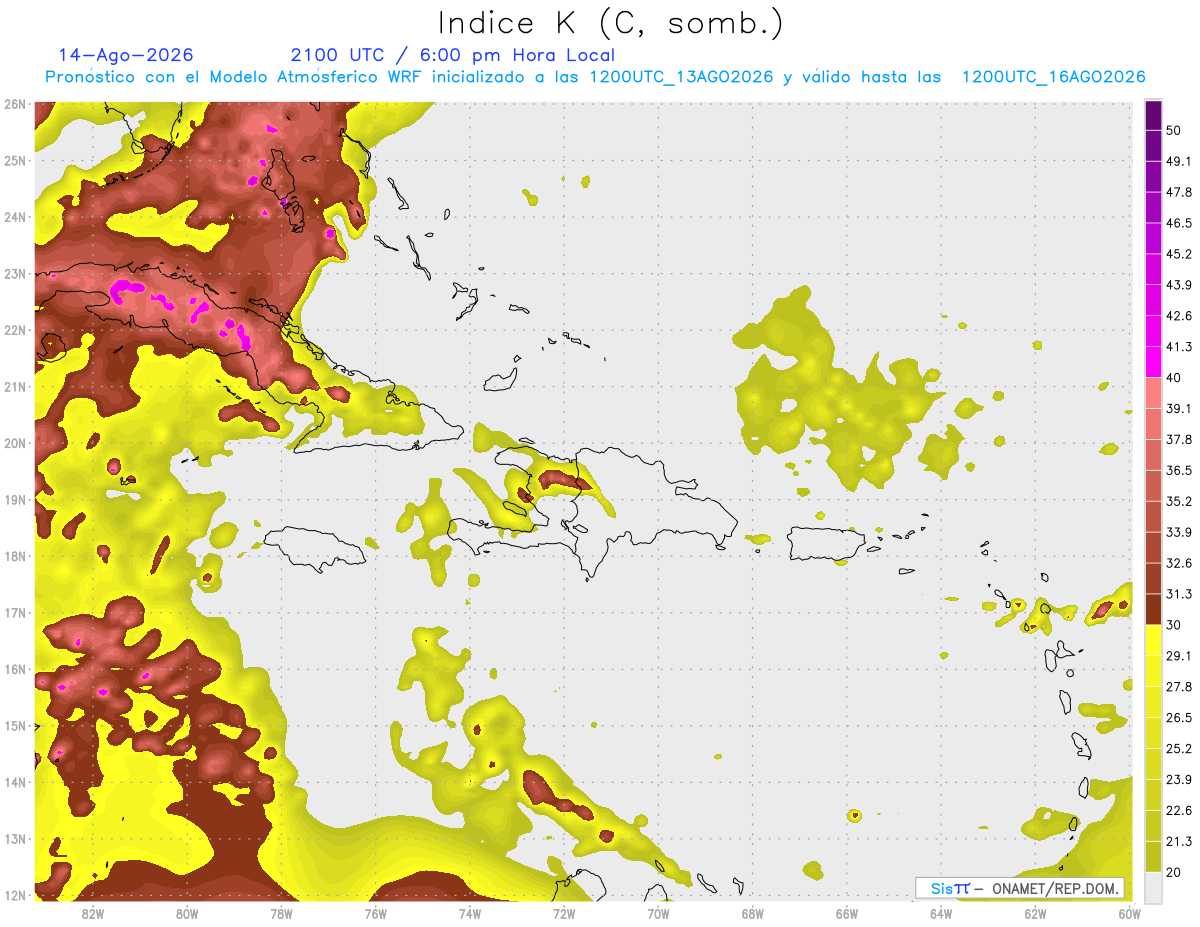
Task: Click the '20N' latitude label
Action: (14, 443)
